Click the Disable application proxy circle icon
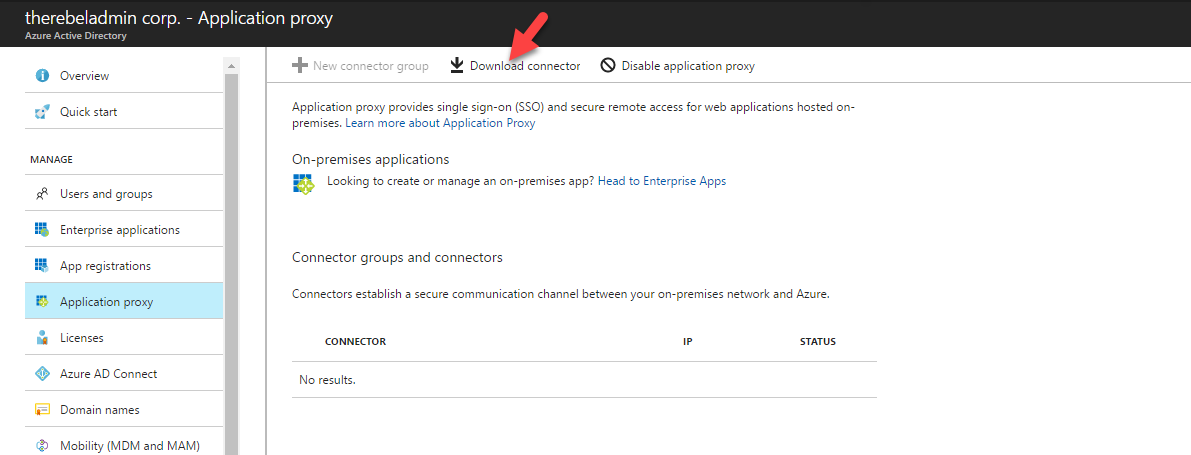Viewport: 1191px width, 455px height. (x=608, y=66)
